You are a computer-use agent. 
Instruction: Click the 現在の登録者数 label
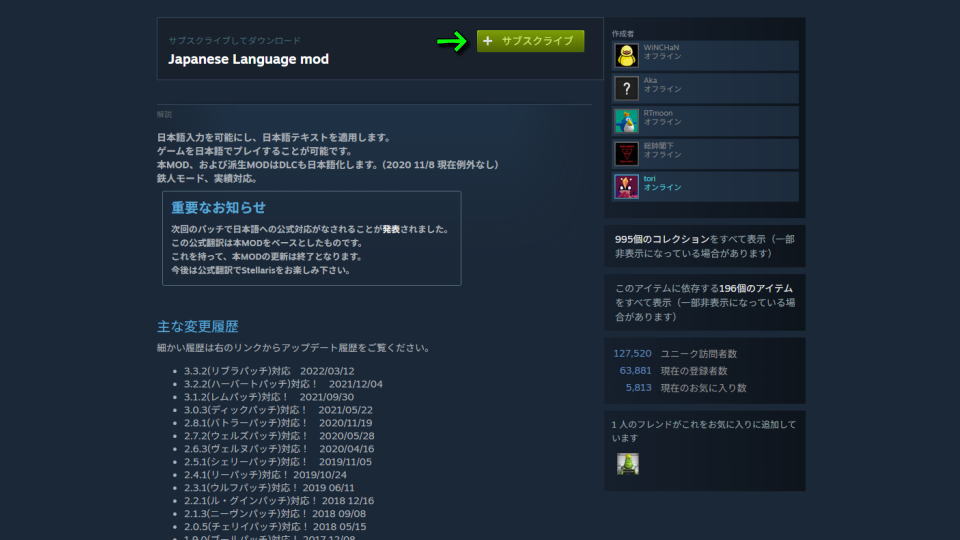coord(694,371)
